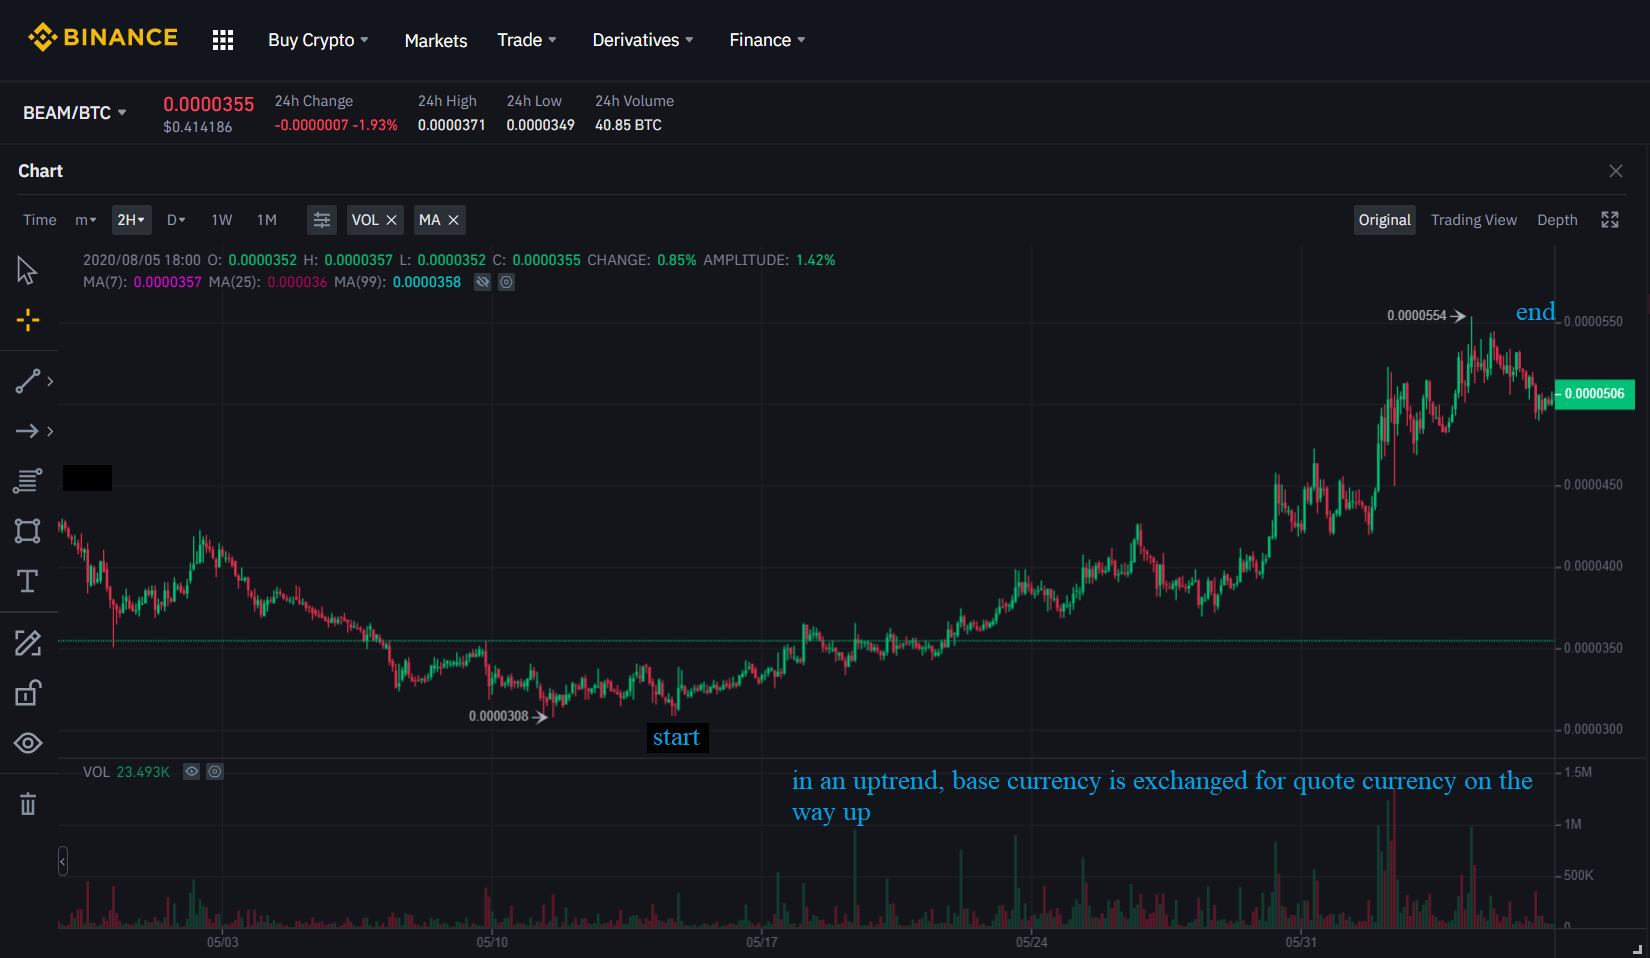The image size is (1650, 958).
Task: Open the Buy Crypto dropdown
Action: [318, 40]
